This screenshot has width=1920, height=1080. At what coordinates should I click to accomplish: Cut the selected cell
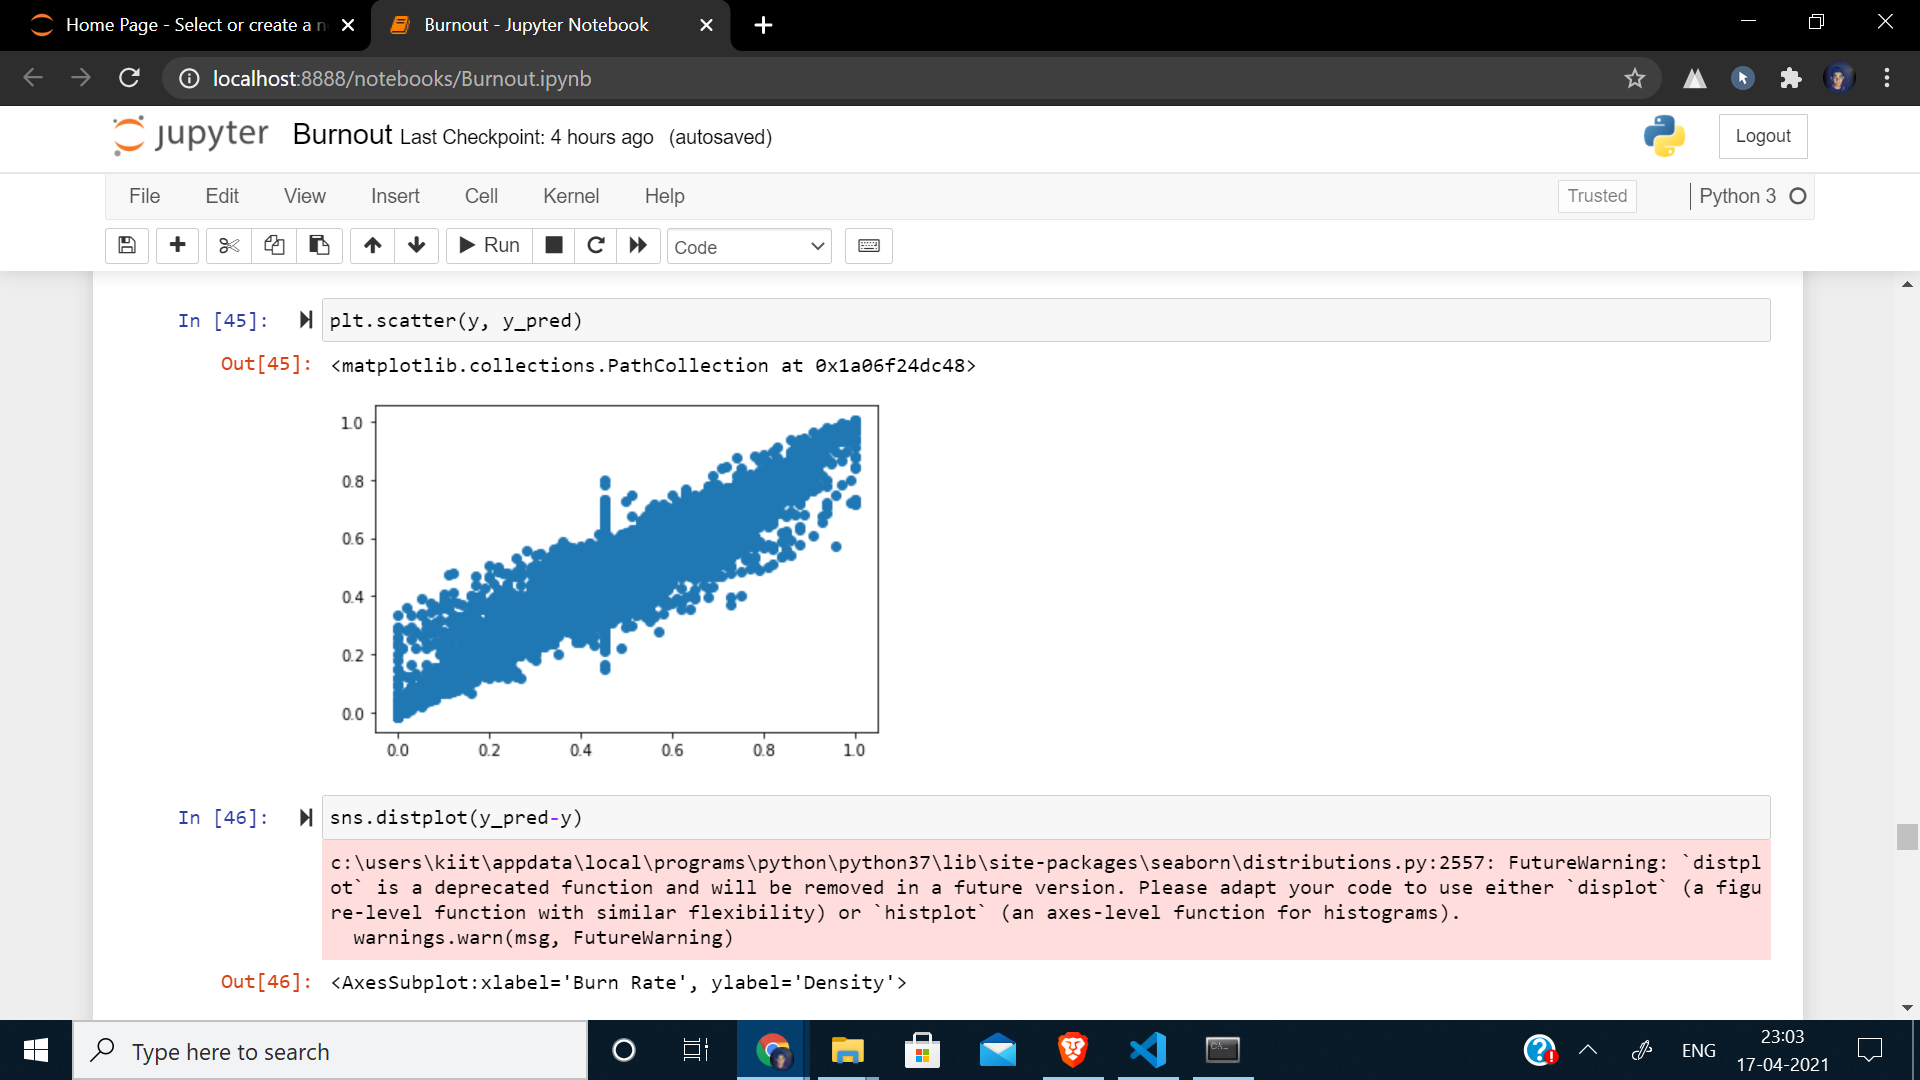[x=228, y=246]
